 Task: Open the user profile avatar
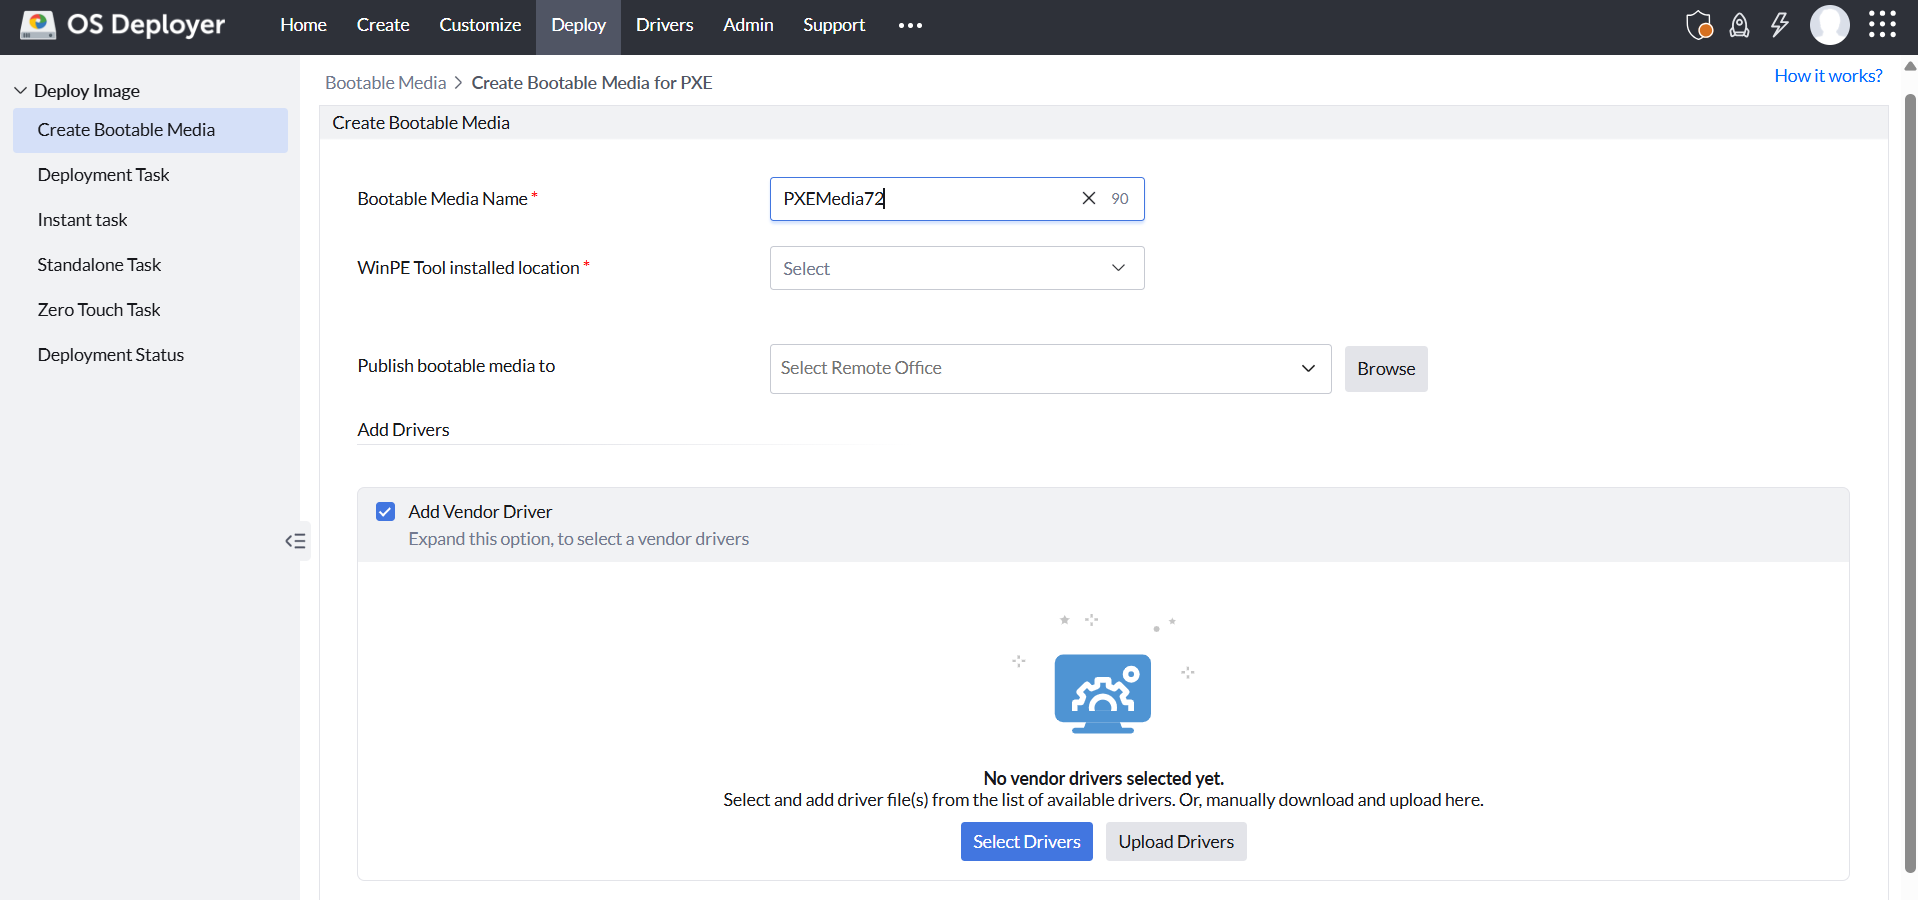(1829, 25)
